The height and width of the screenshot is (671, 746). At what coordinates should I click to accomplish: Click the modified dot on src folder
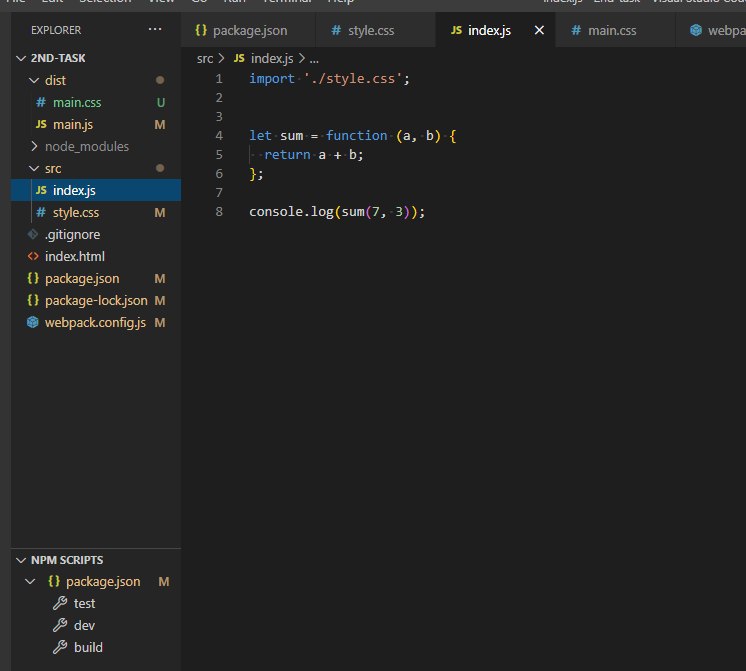pos(160,168)
